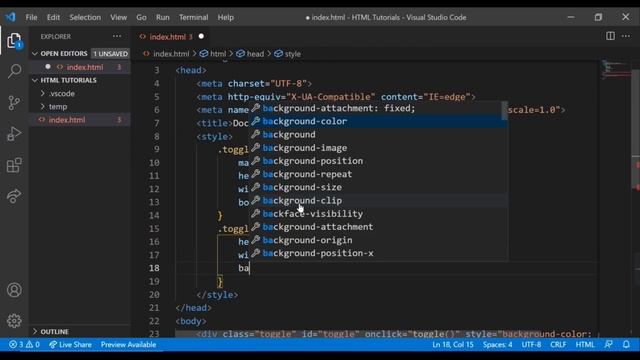Change line ending via CRLF

[558, 344]
